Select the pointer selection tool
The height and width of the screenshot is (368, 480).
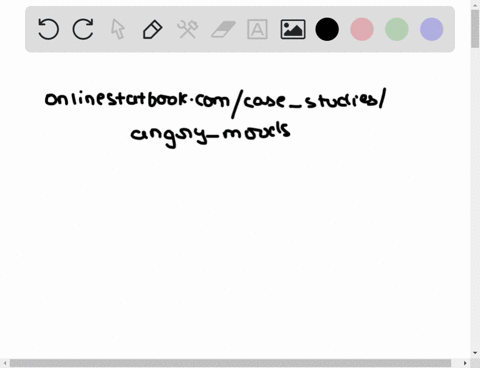[118, 29]
